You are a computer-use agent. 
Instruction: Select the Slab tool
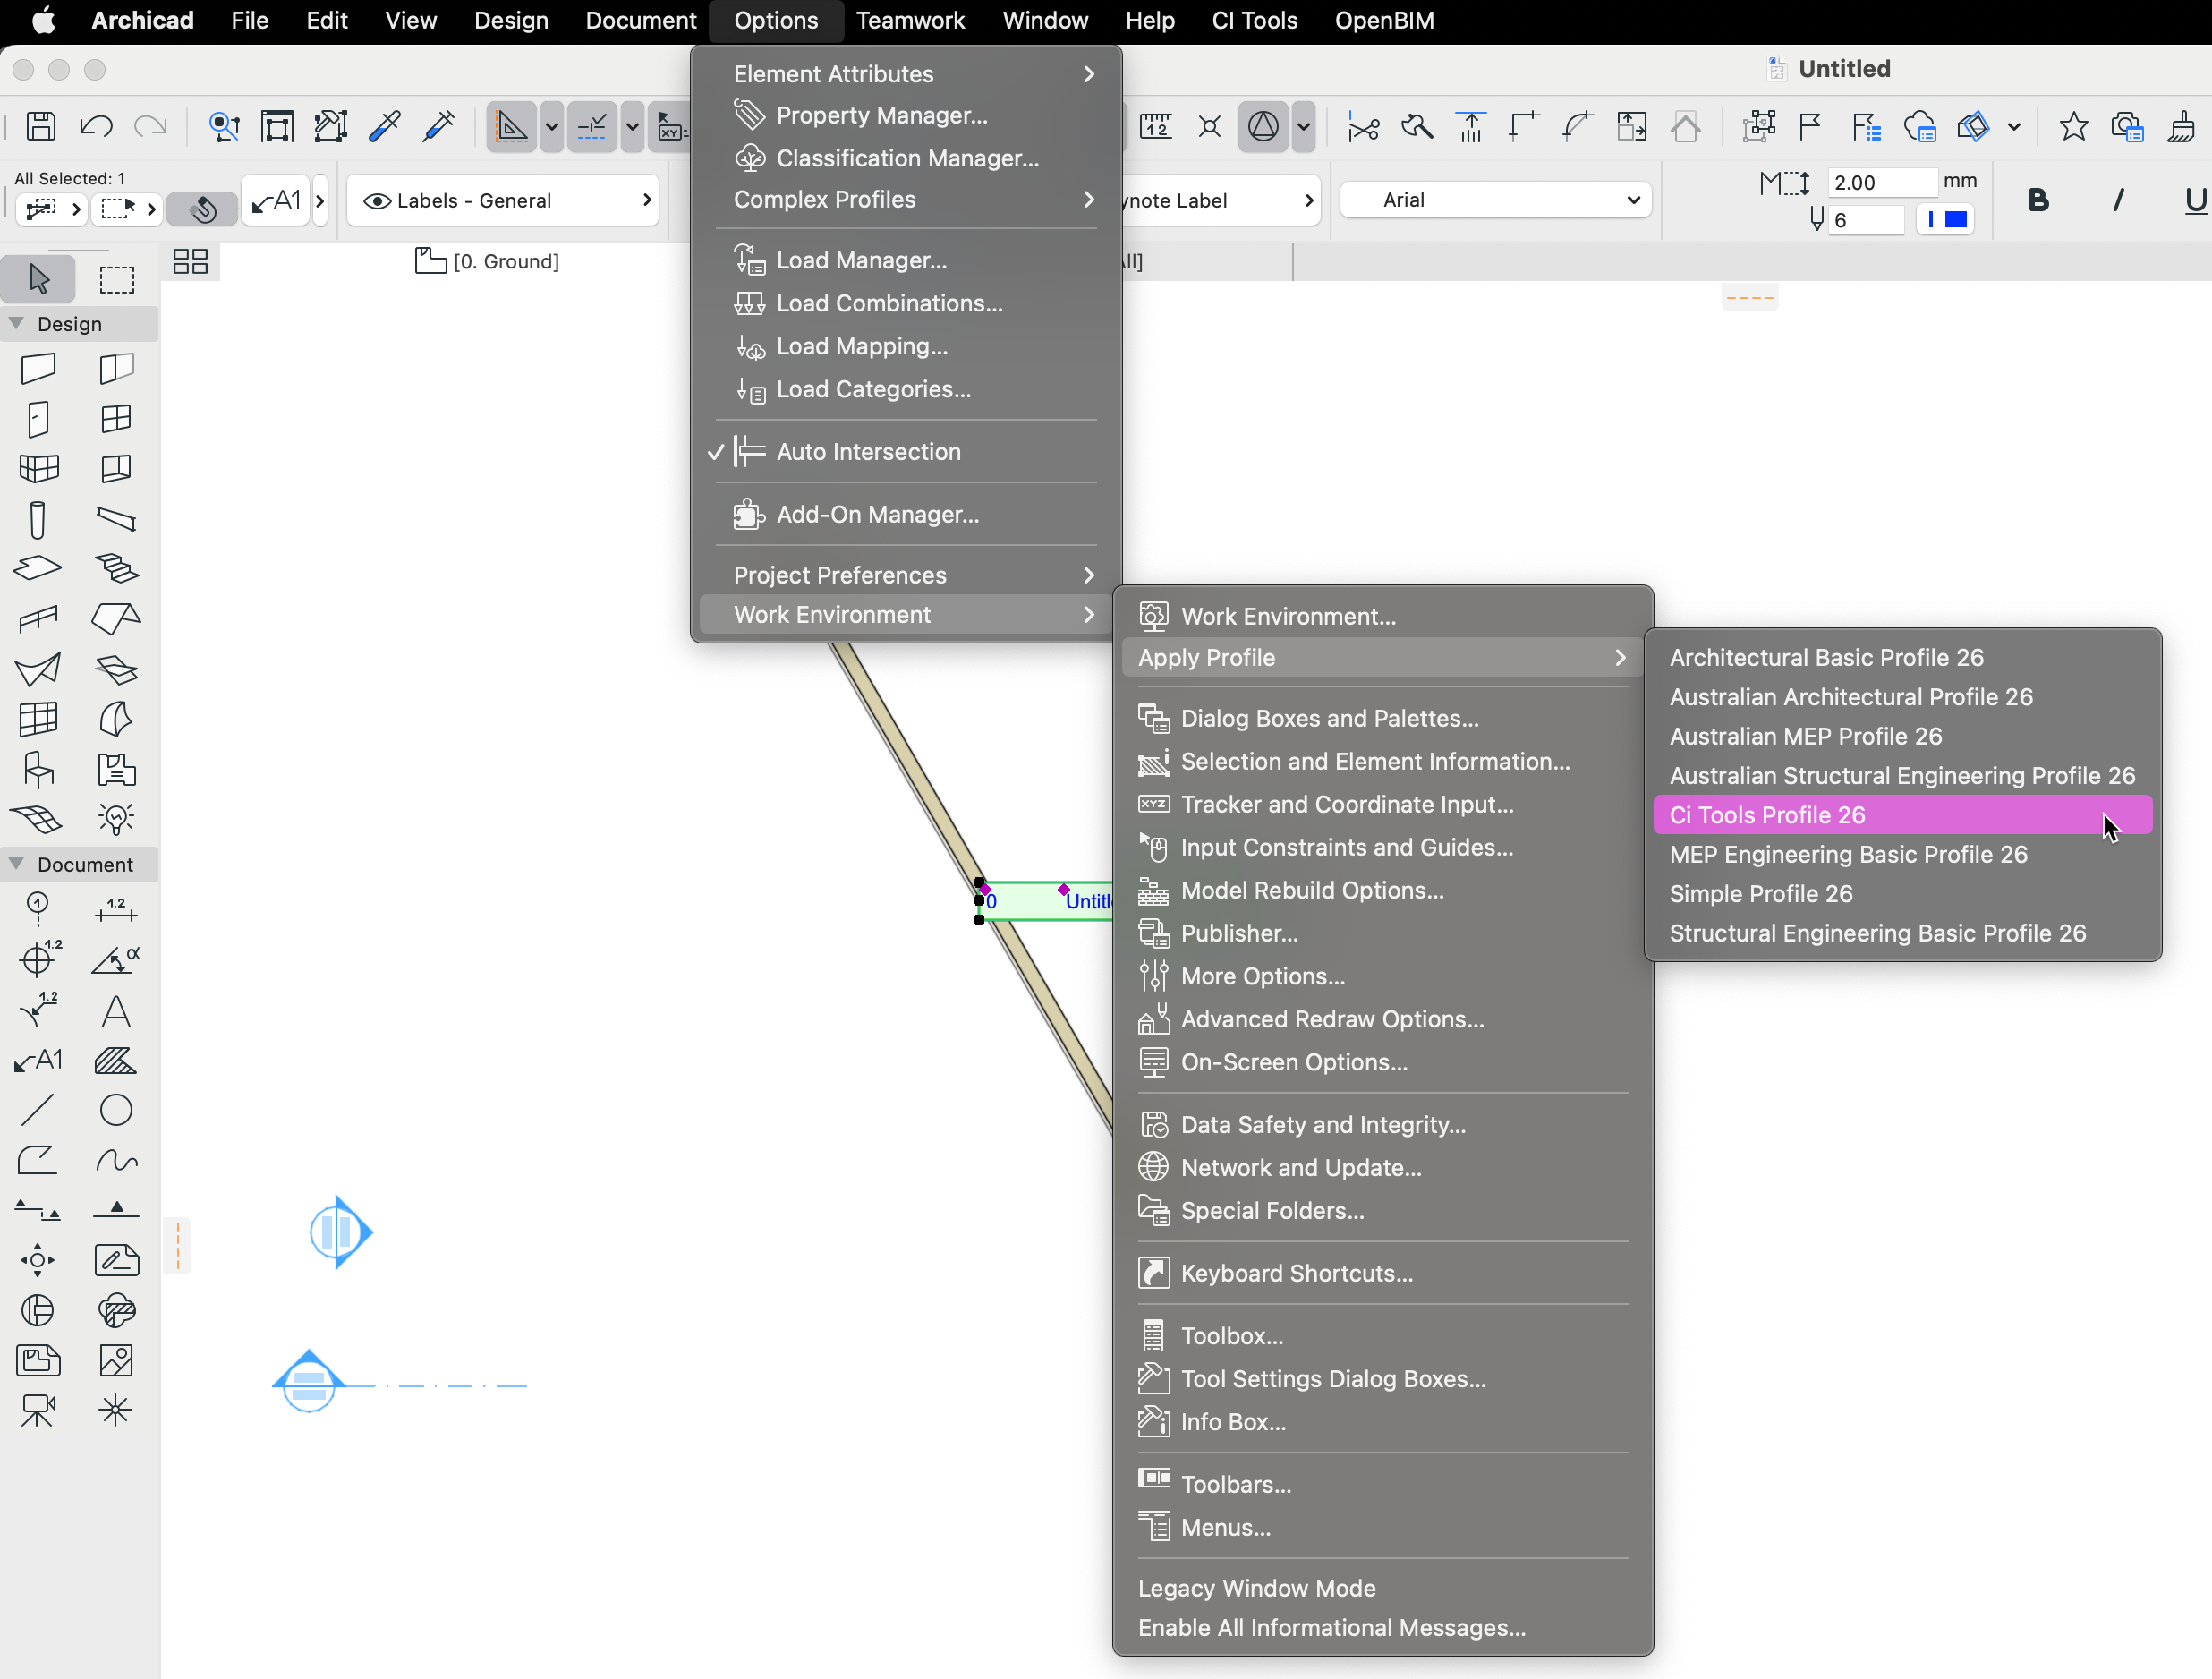pos(38,569)
